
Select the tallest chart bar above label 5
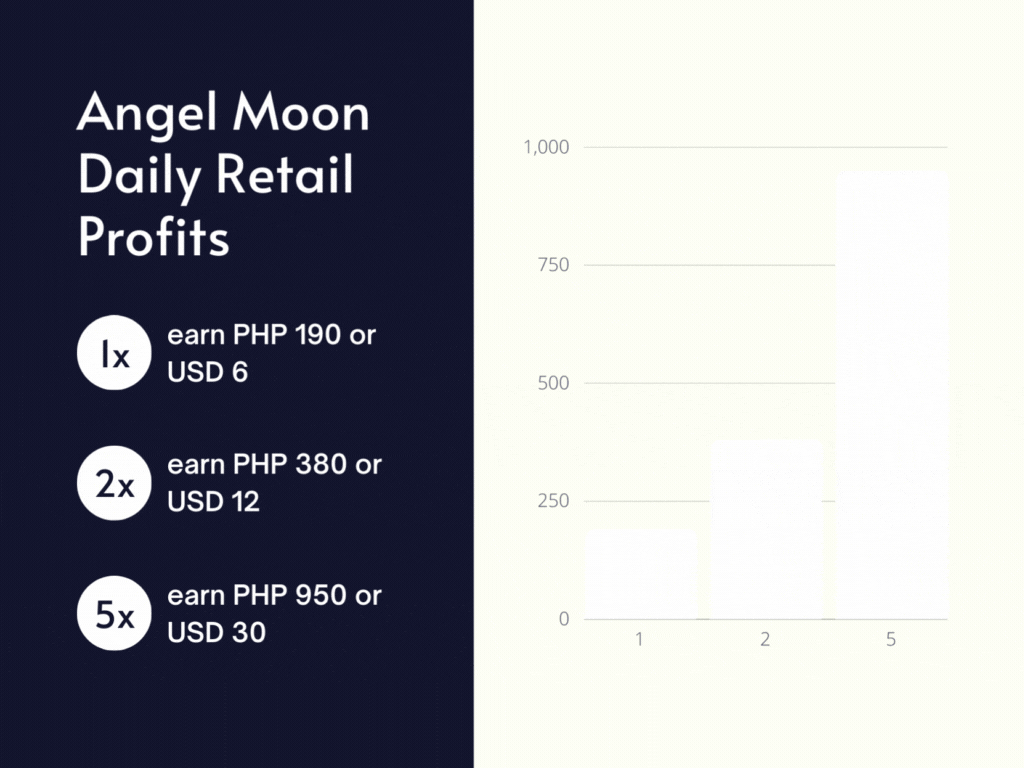[892, 395]
